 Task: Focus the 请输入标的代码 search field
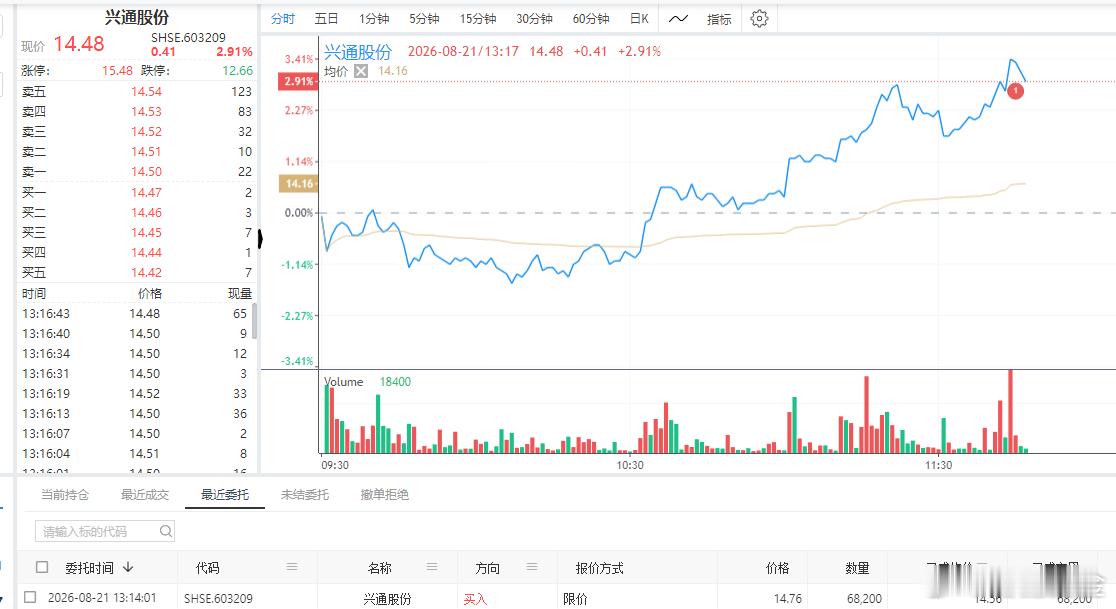(105, 531)
